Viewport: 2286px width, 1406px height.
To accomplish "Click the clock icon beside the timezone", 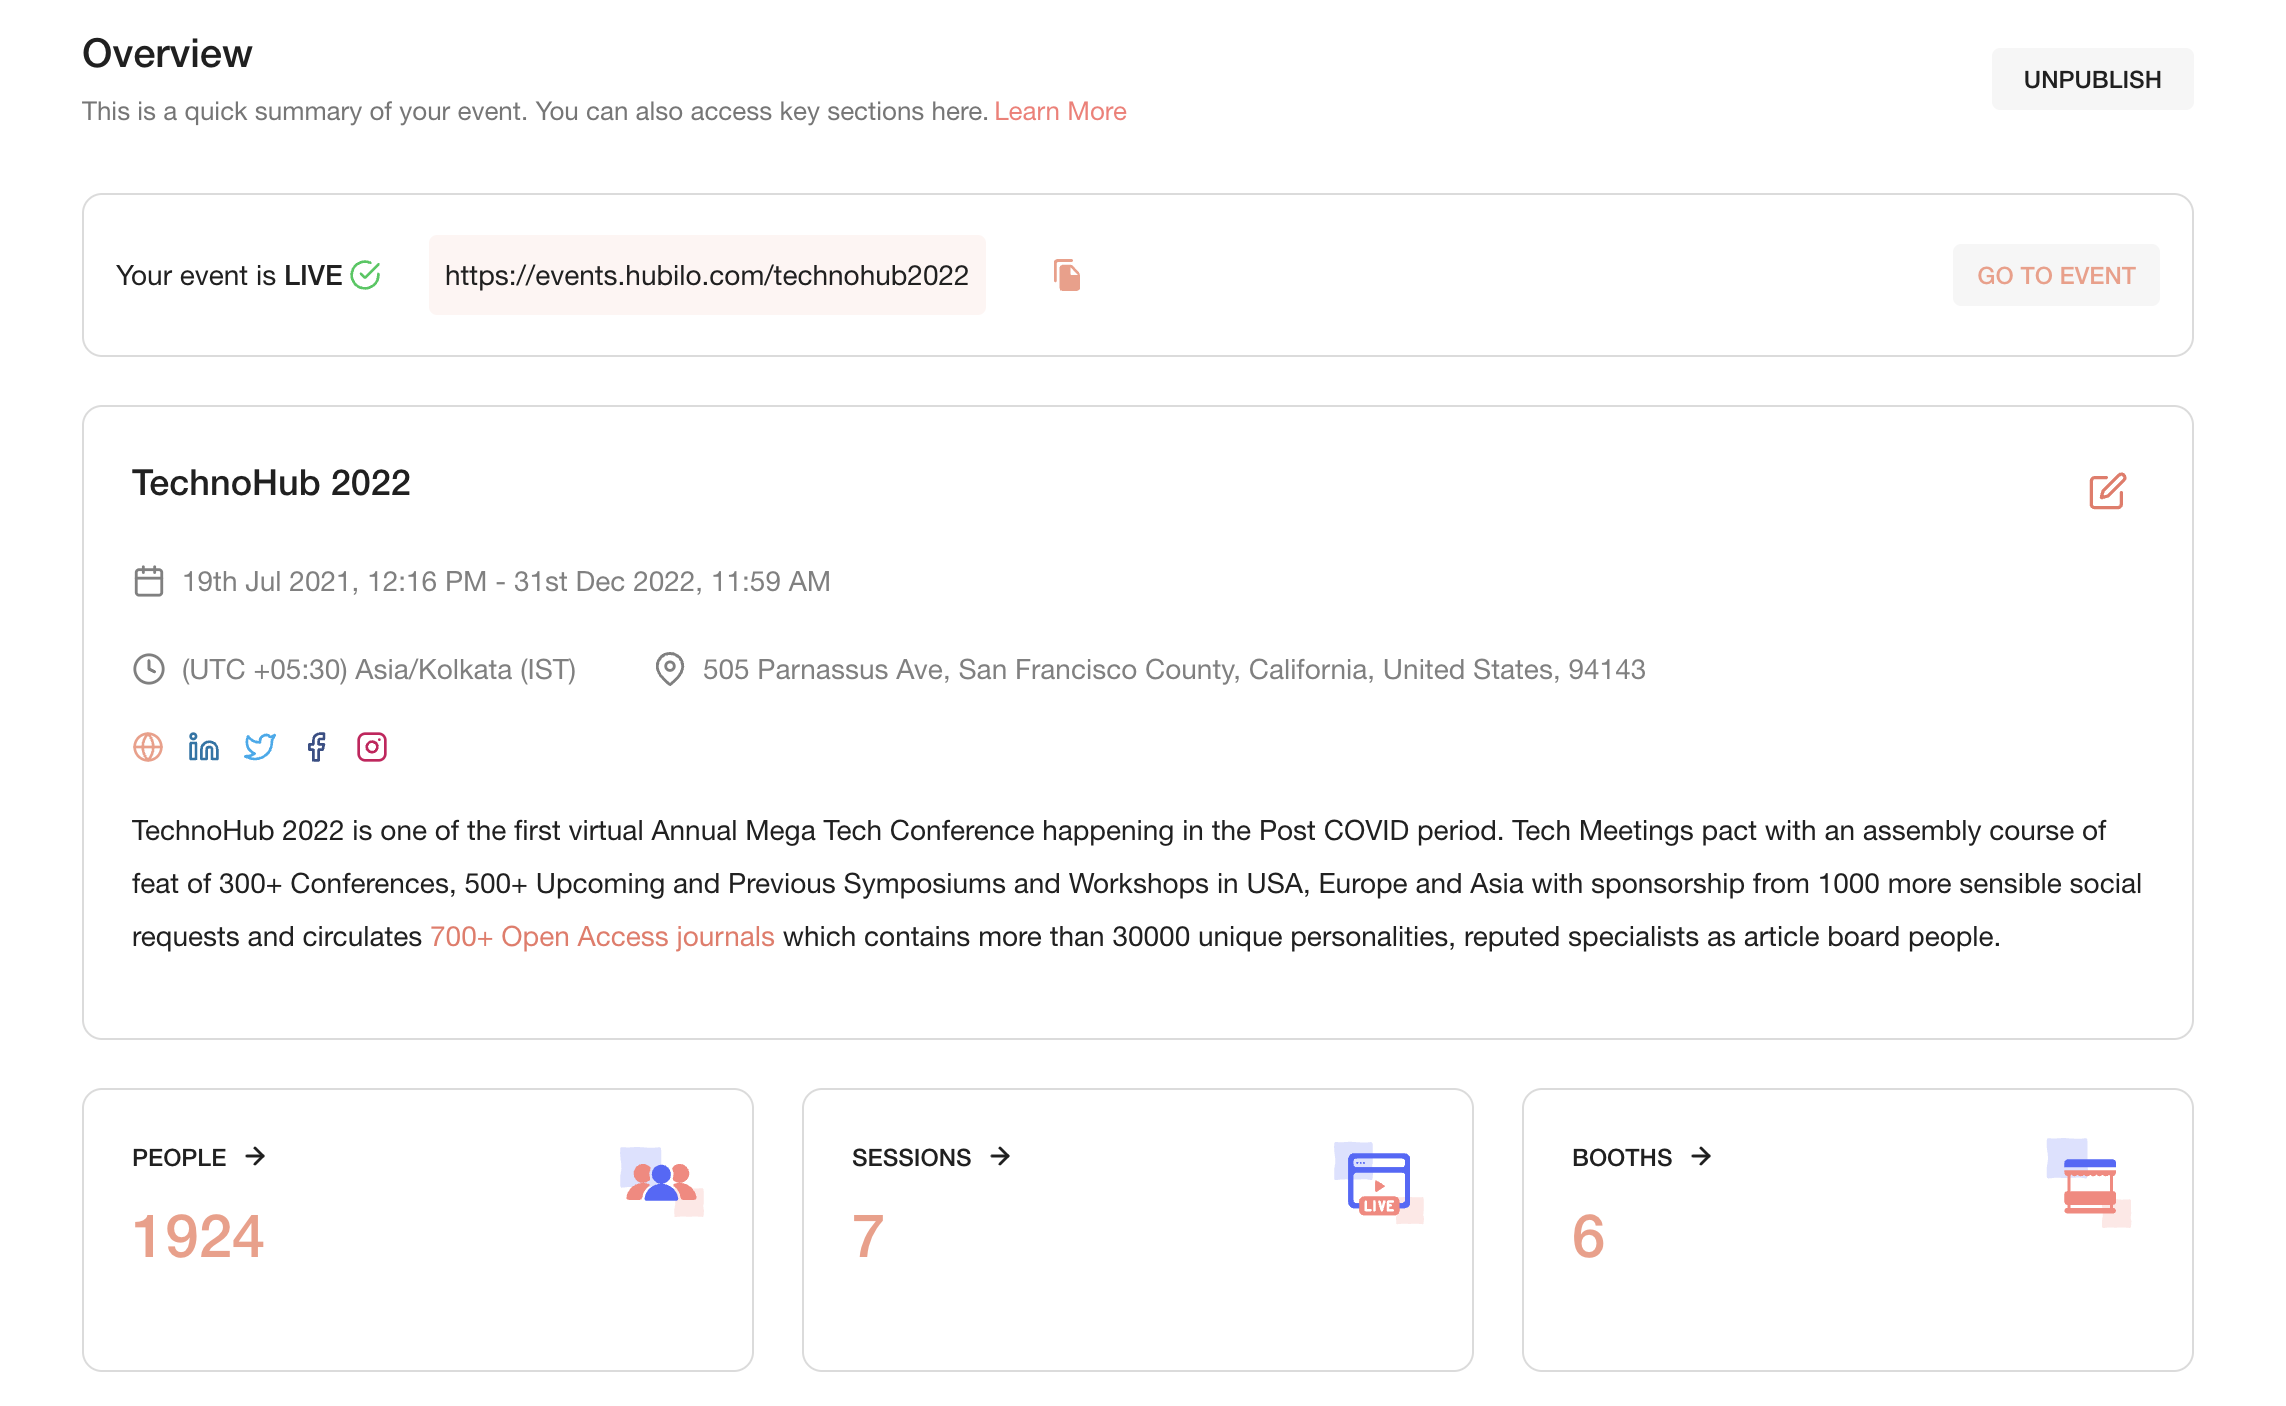I will tap(149, 669).
